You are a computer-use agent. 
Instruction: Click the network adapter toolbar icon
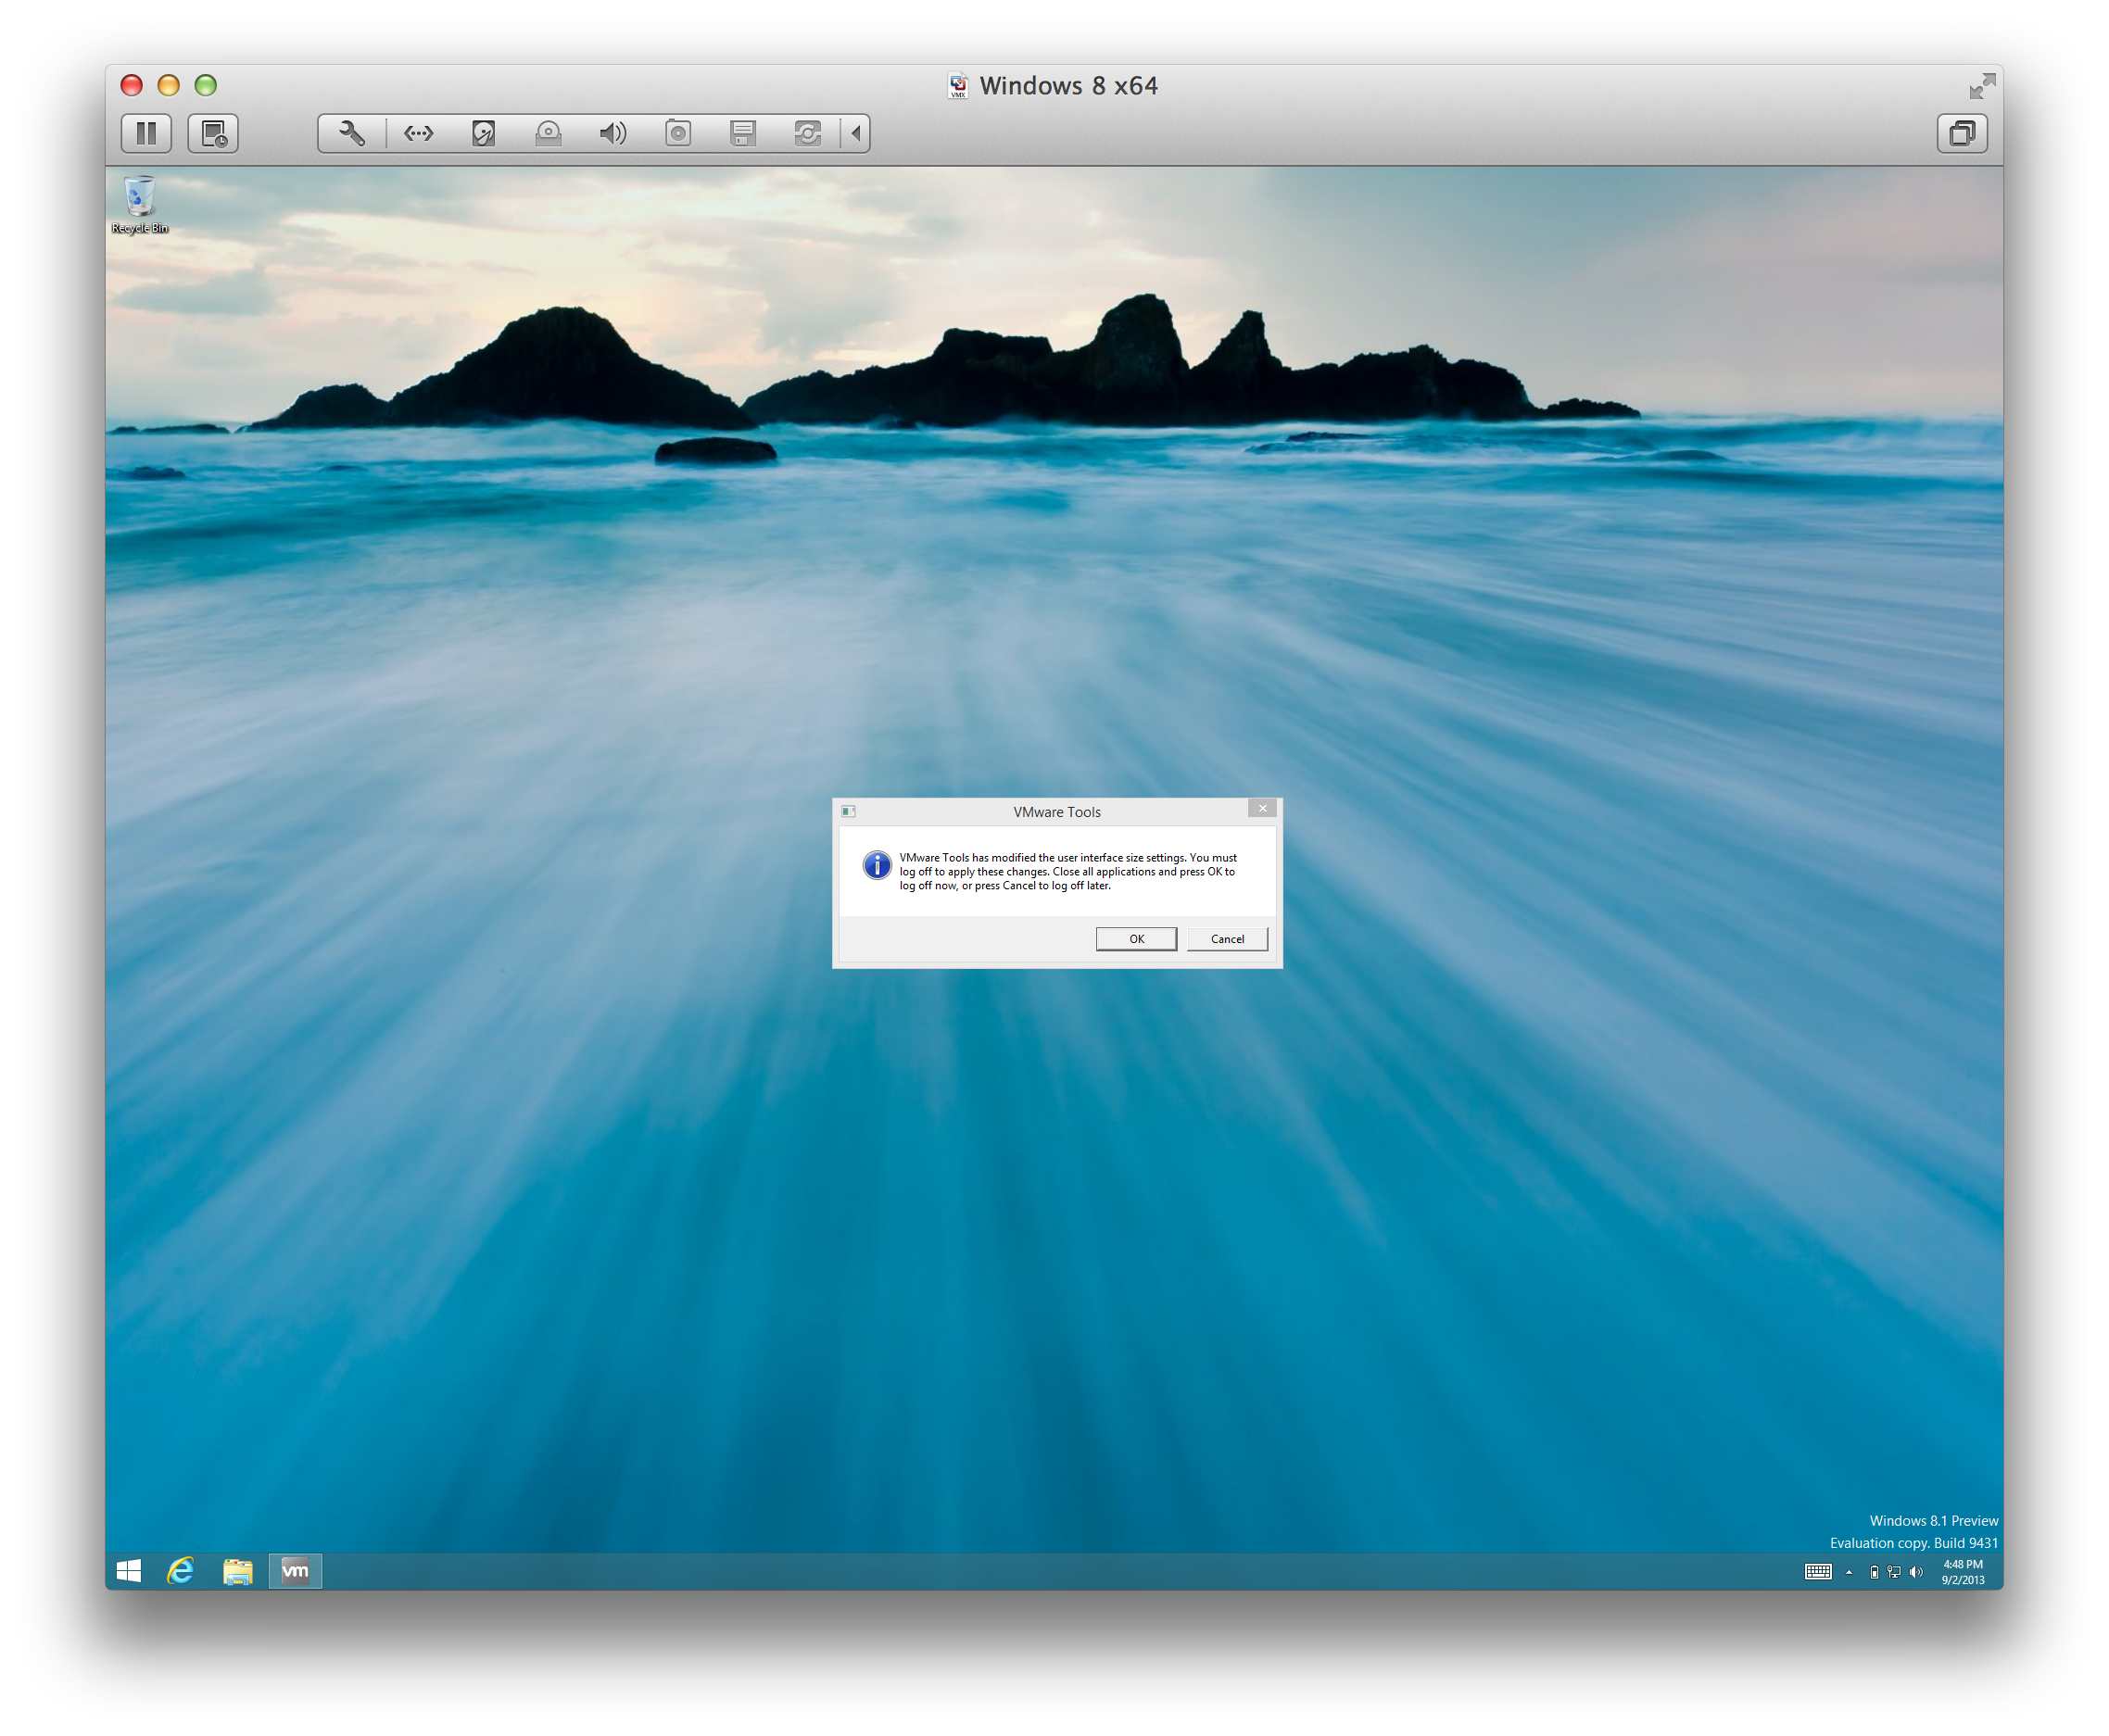click(418, 133)
